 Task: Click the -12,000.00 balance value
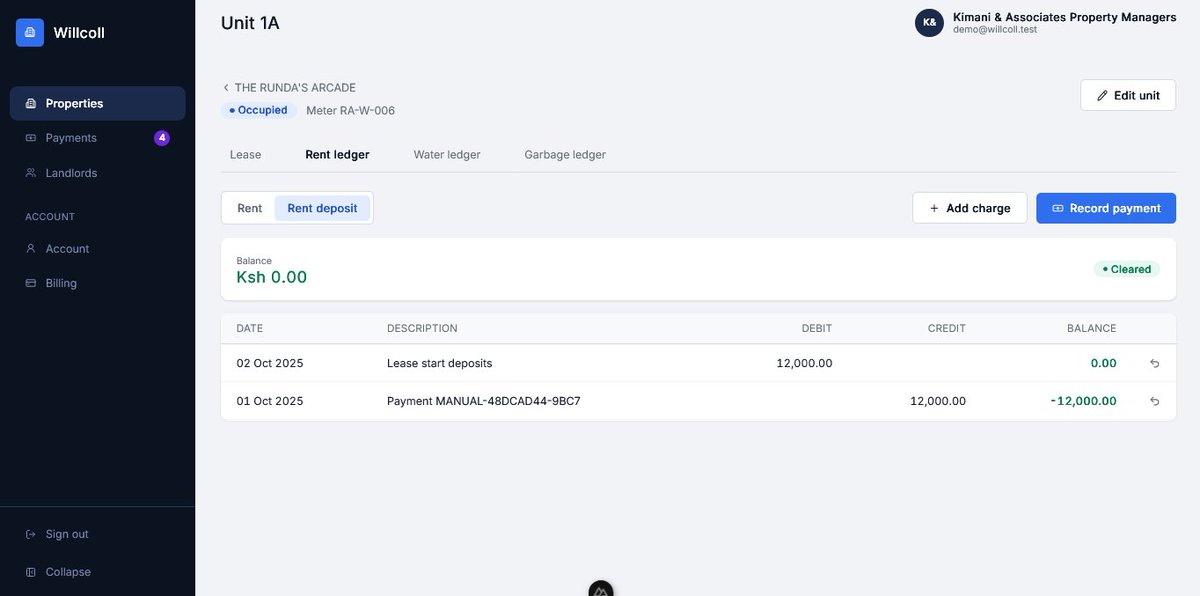pyautogui.click(x=1084, y=401)
